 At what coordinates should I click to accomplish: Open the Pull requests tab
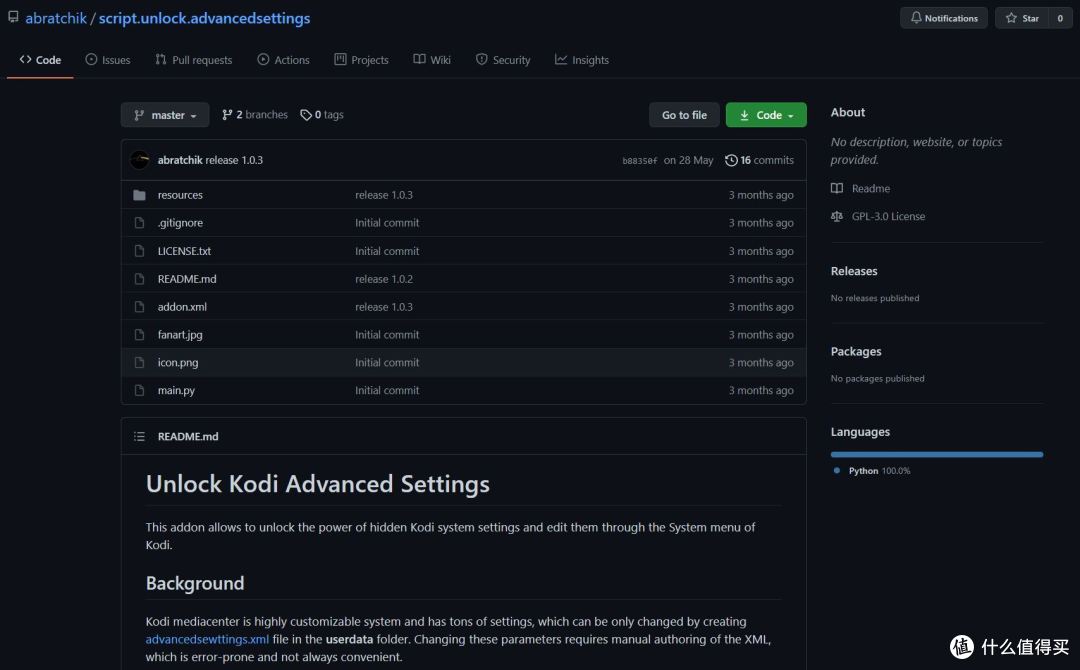click(x=194, y=60)
